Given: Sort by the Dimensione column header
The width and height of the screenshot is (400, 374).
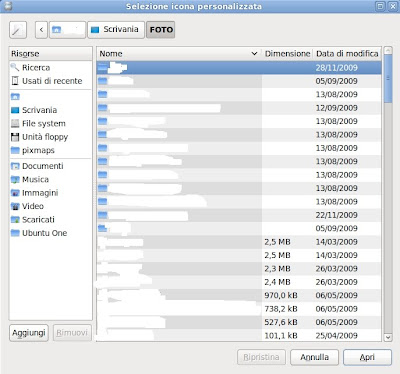Looking at the screenshot, I should pos(287,54).
